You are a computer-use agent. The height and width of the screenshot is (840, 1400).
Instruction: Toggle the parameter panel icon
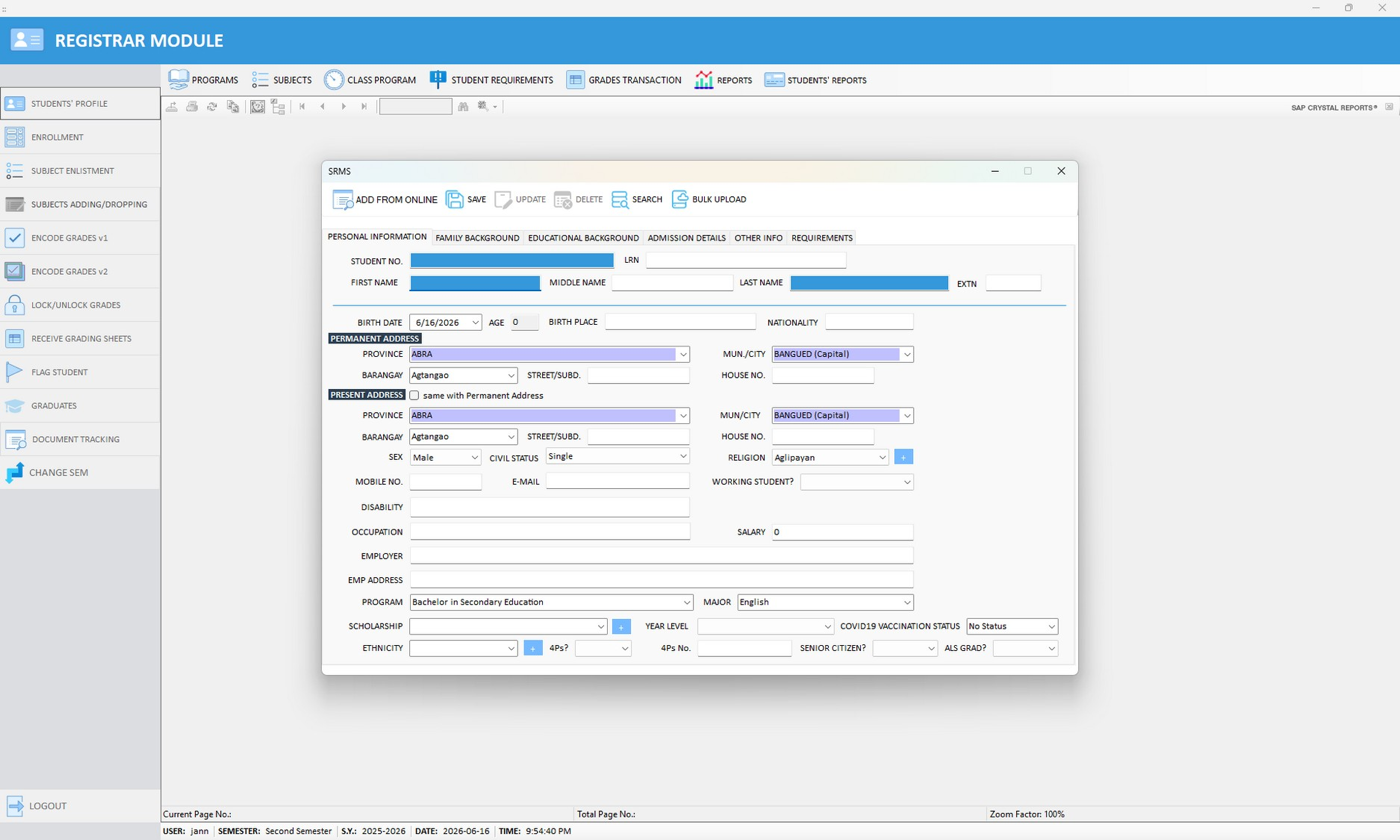click(x=257, y=106)
